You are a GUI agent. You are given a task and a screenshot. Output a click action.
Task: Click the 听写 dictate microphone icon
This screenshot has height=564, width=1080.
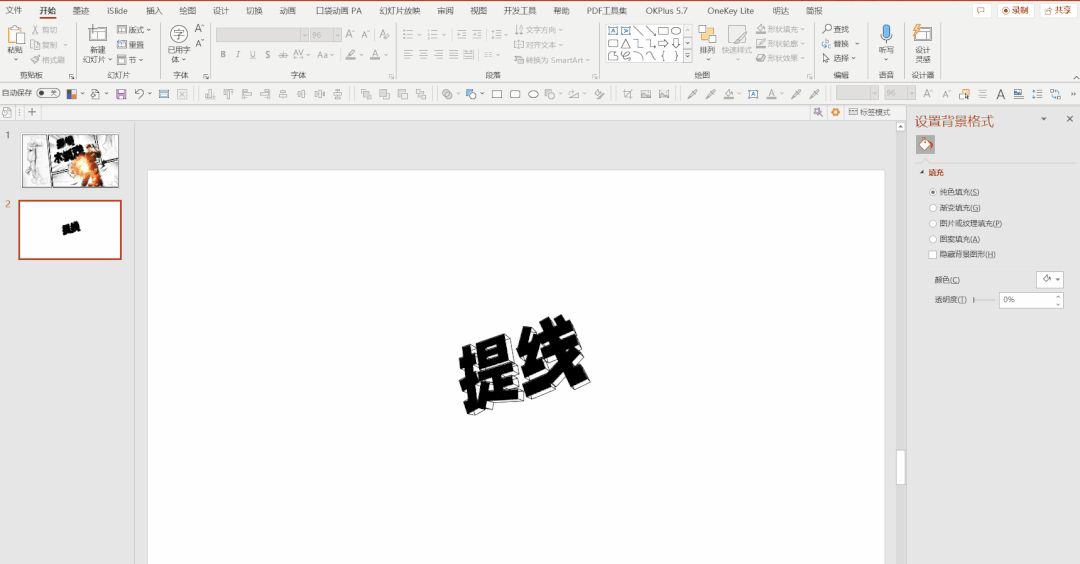coord(886,33)
